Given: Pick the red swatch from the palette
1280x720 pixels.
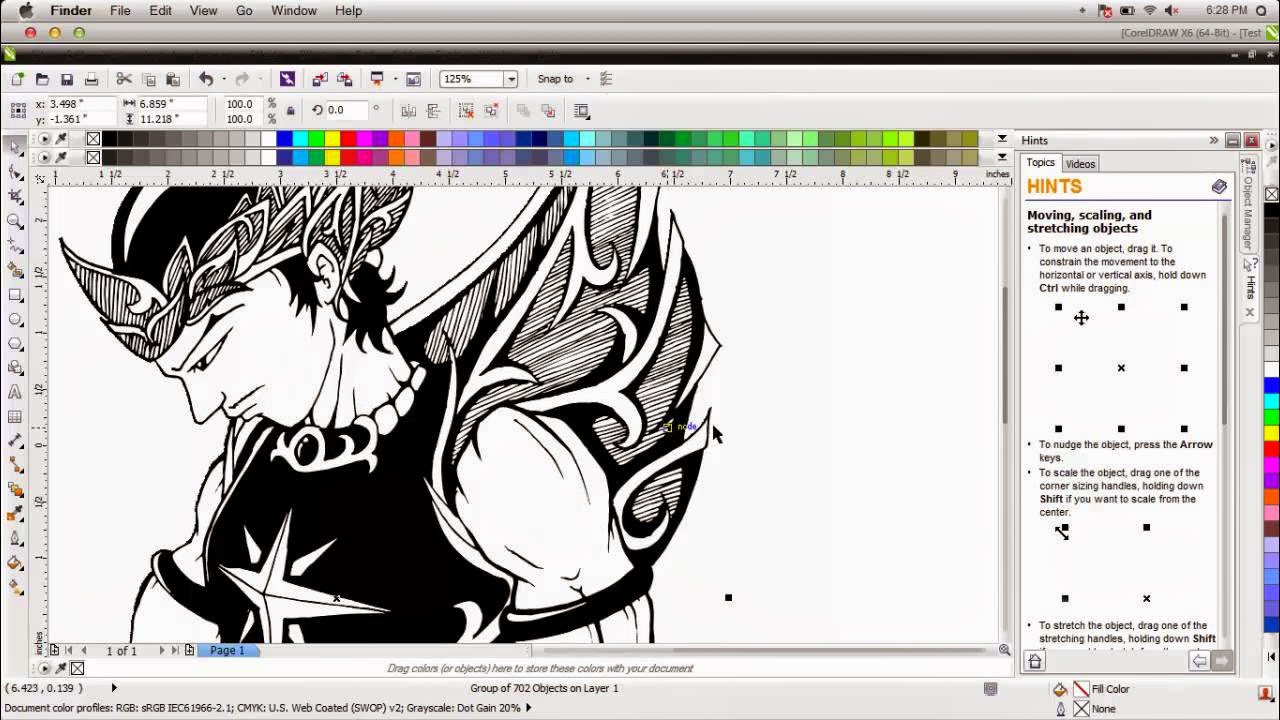Looking at the screenshot, I should 348,138.
